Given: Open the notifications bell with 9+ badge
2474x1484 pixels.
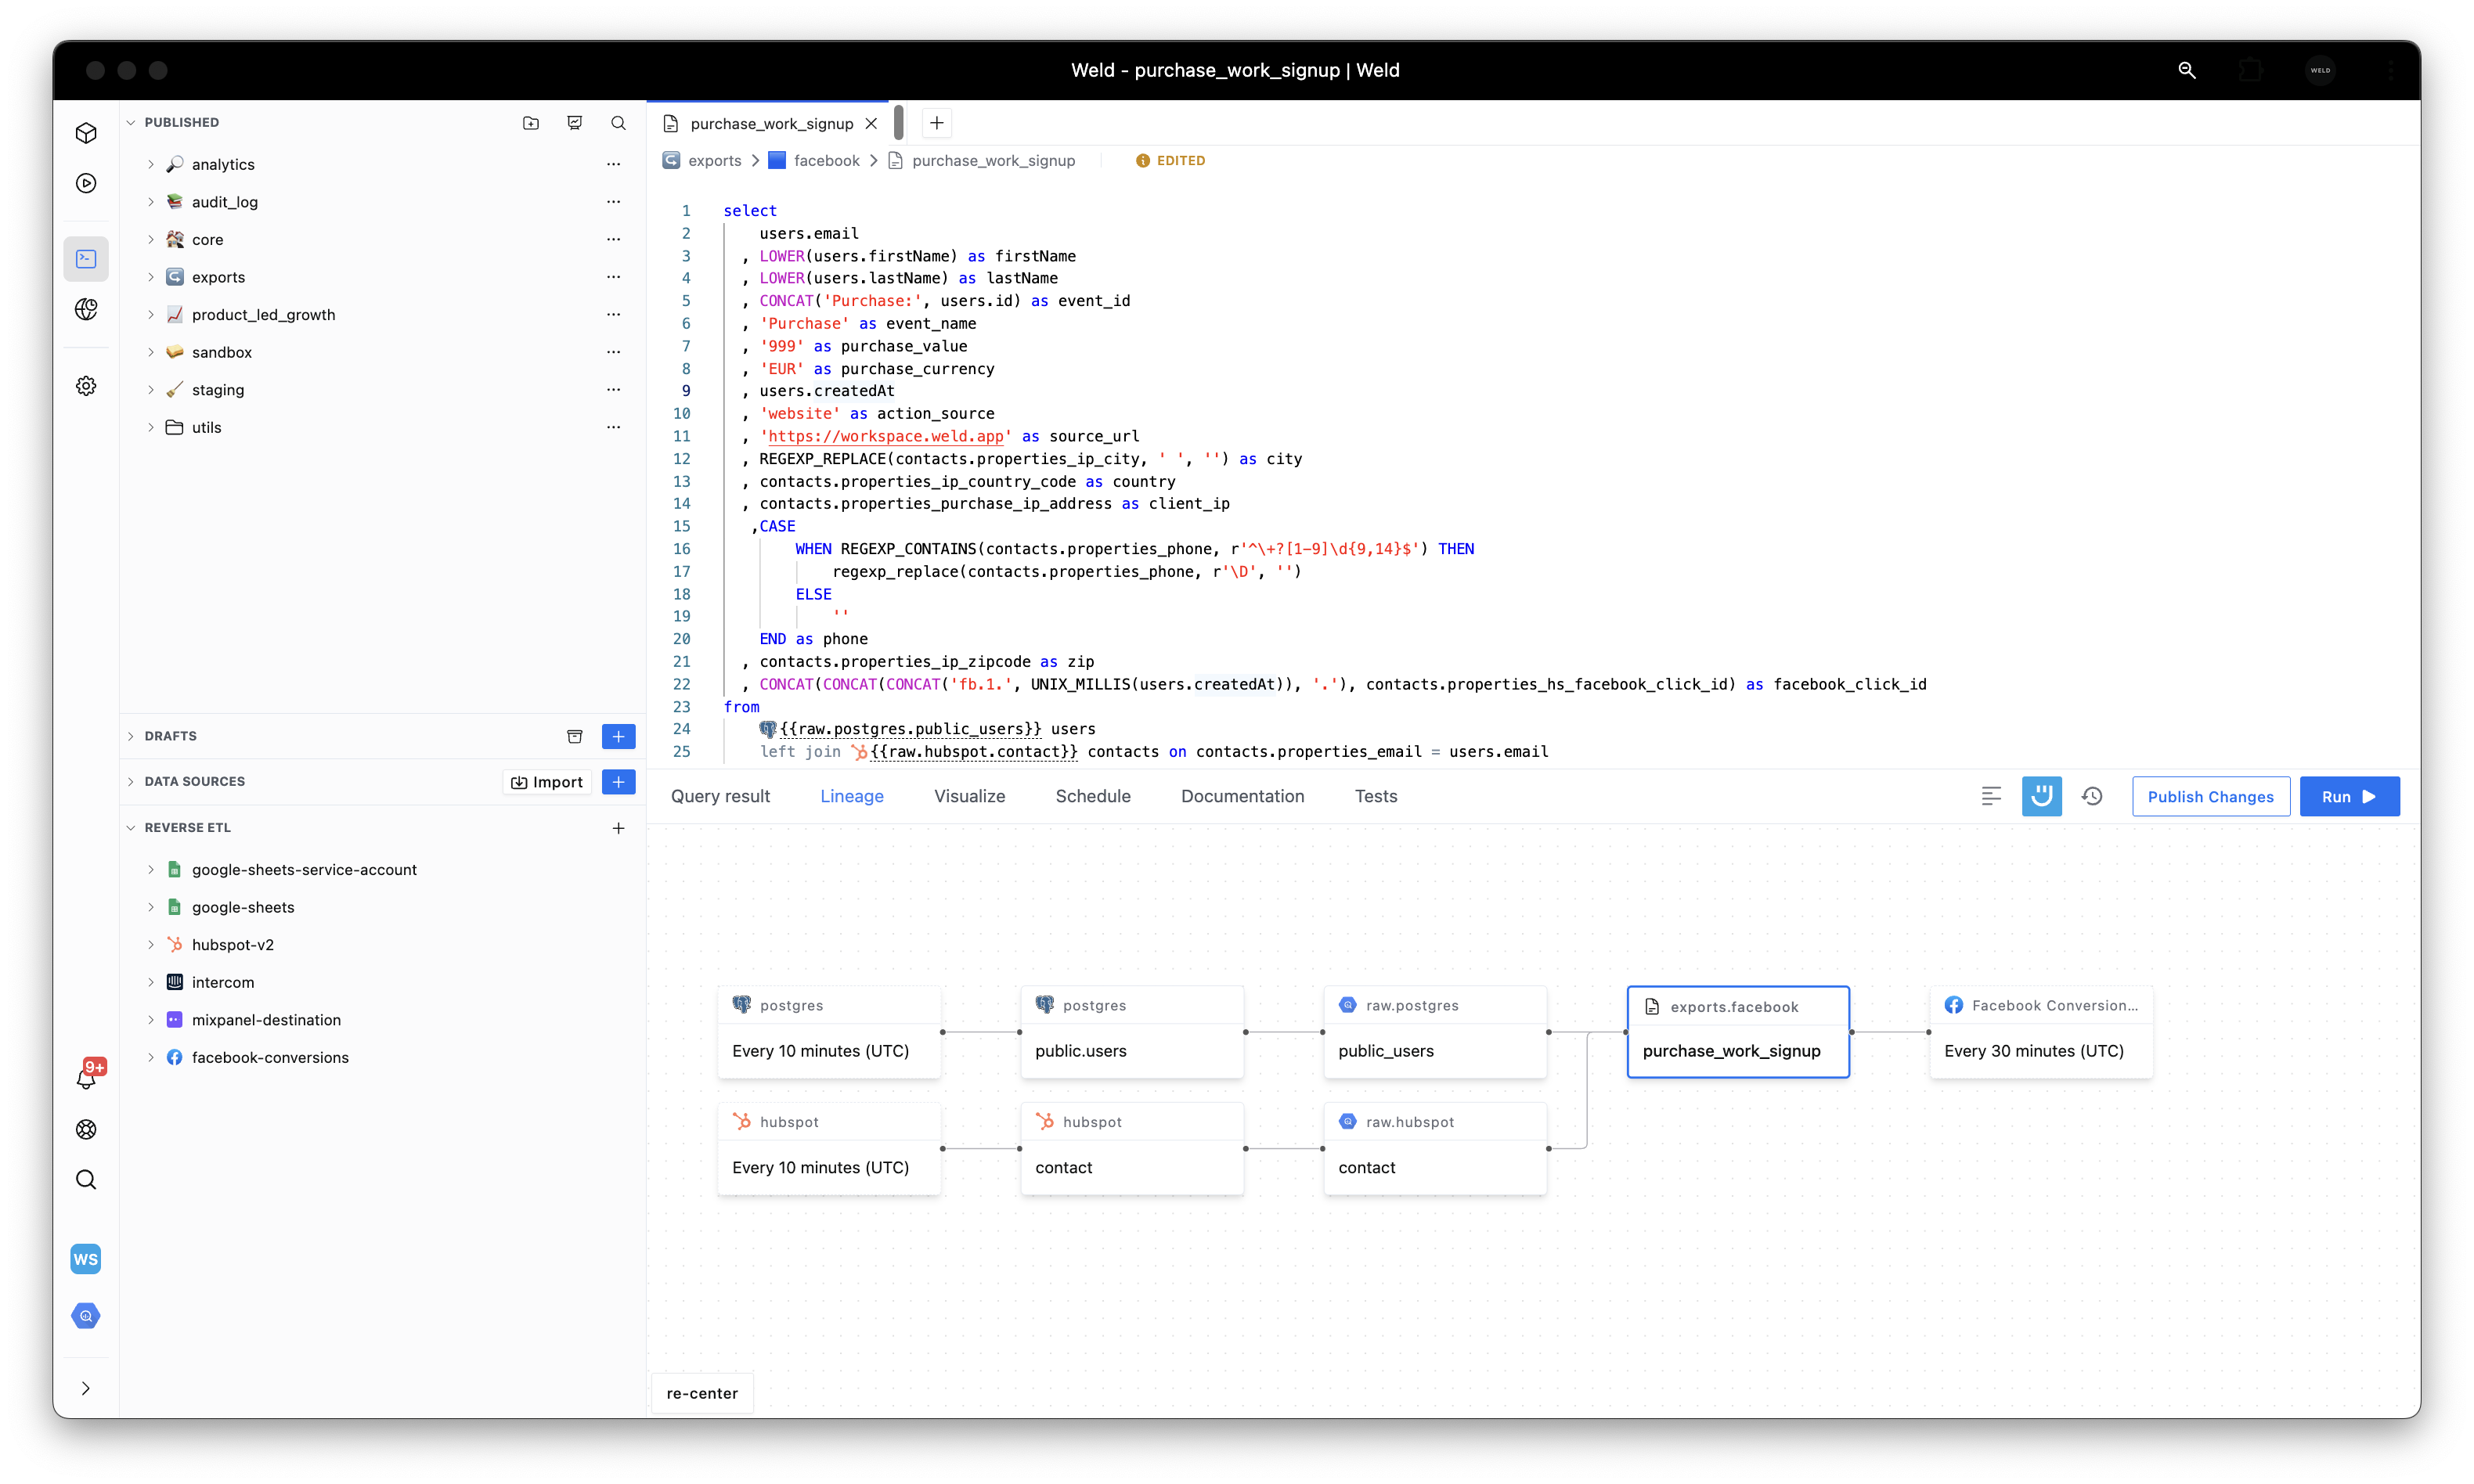Looking at the screenshot, I should point(87,1078).
